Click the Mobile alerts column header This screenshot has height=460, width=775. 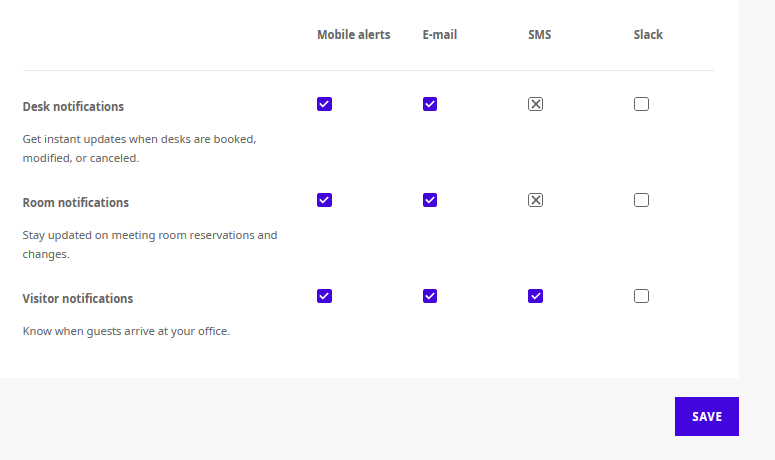point(353,35)
